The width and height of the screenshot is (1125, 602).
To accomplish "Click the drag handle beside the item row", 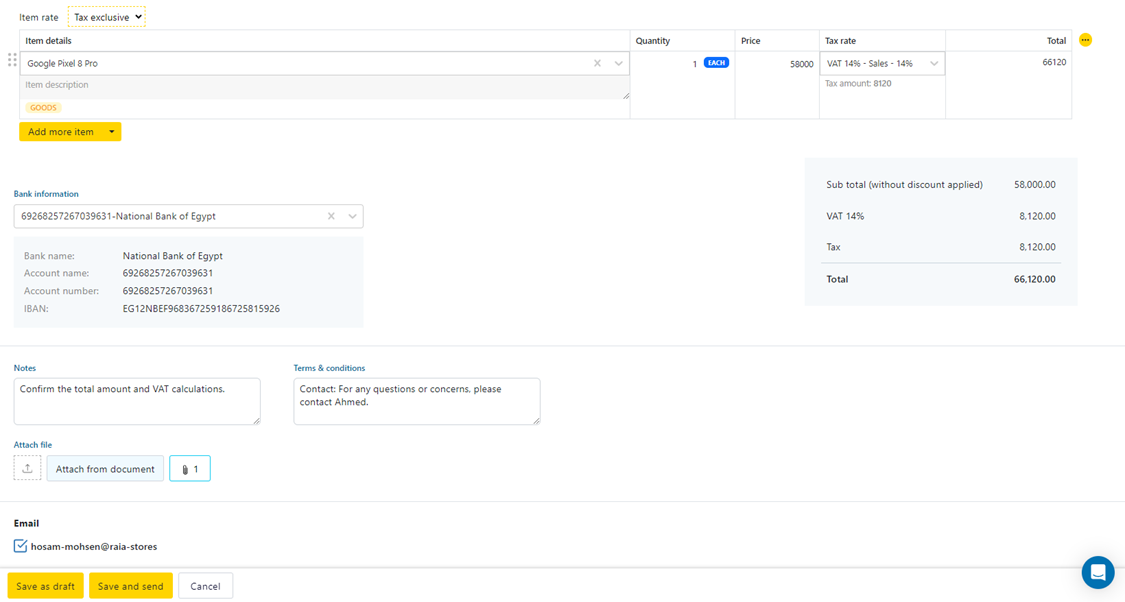I will pos(12,60).
